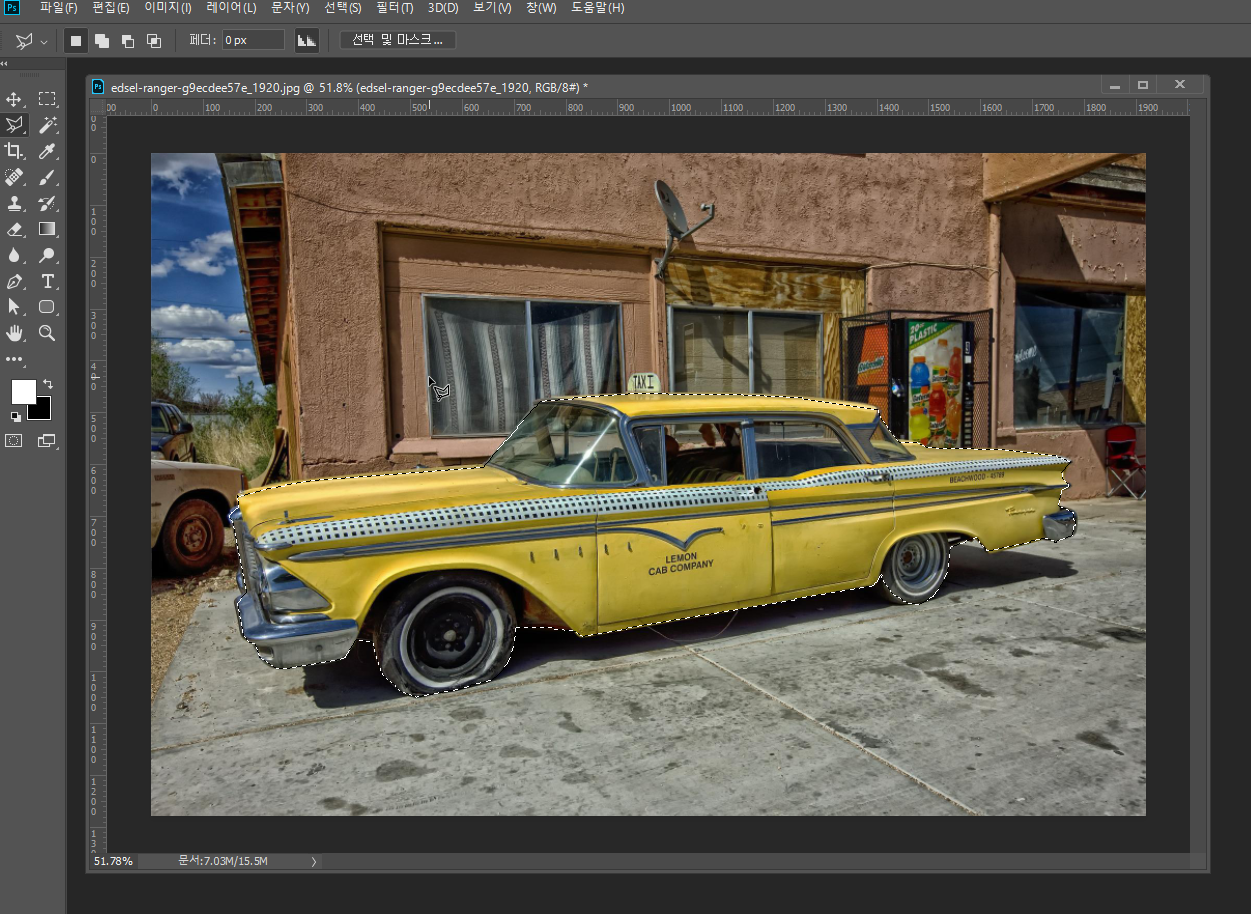
Task: Select the Zoom tool
Action: [x=47, y=333]
